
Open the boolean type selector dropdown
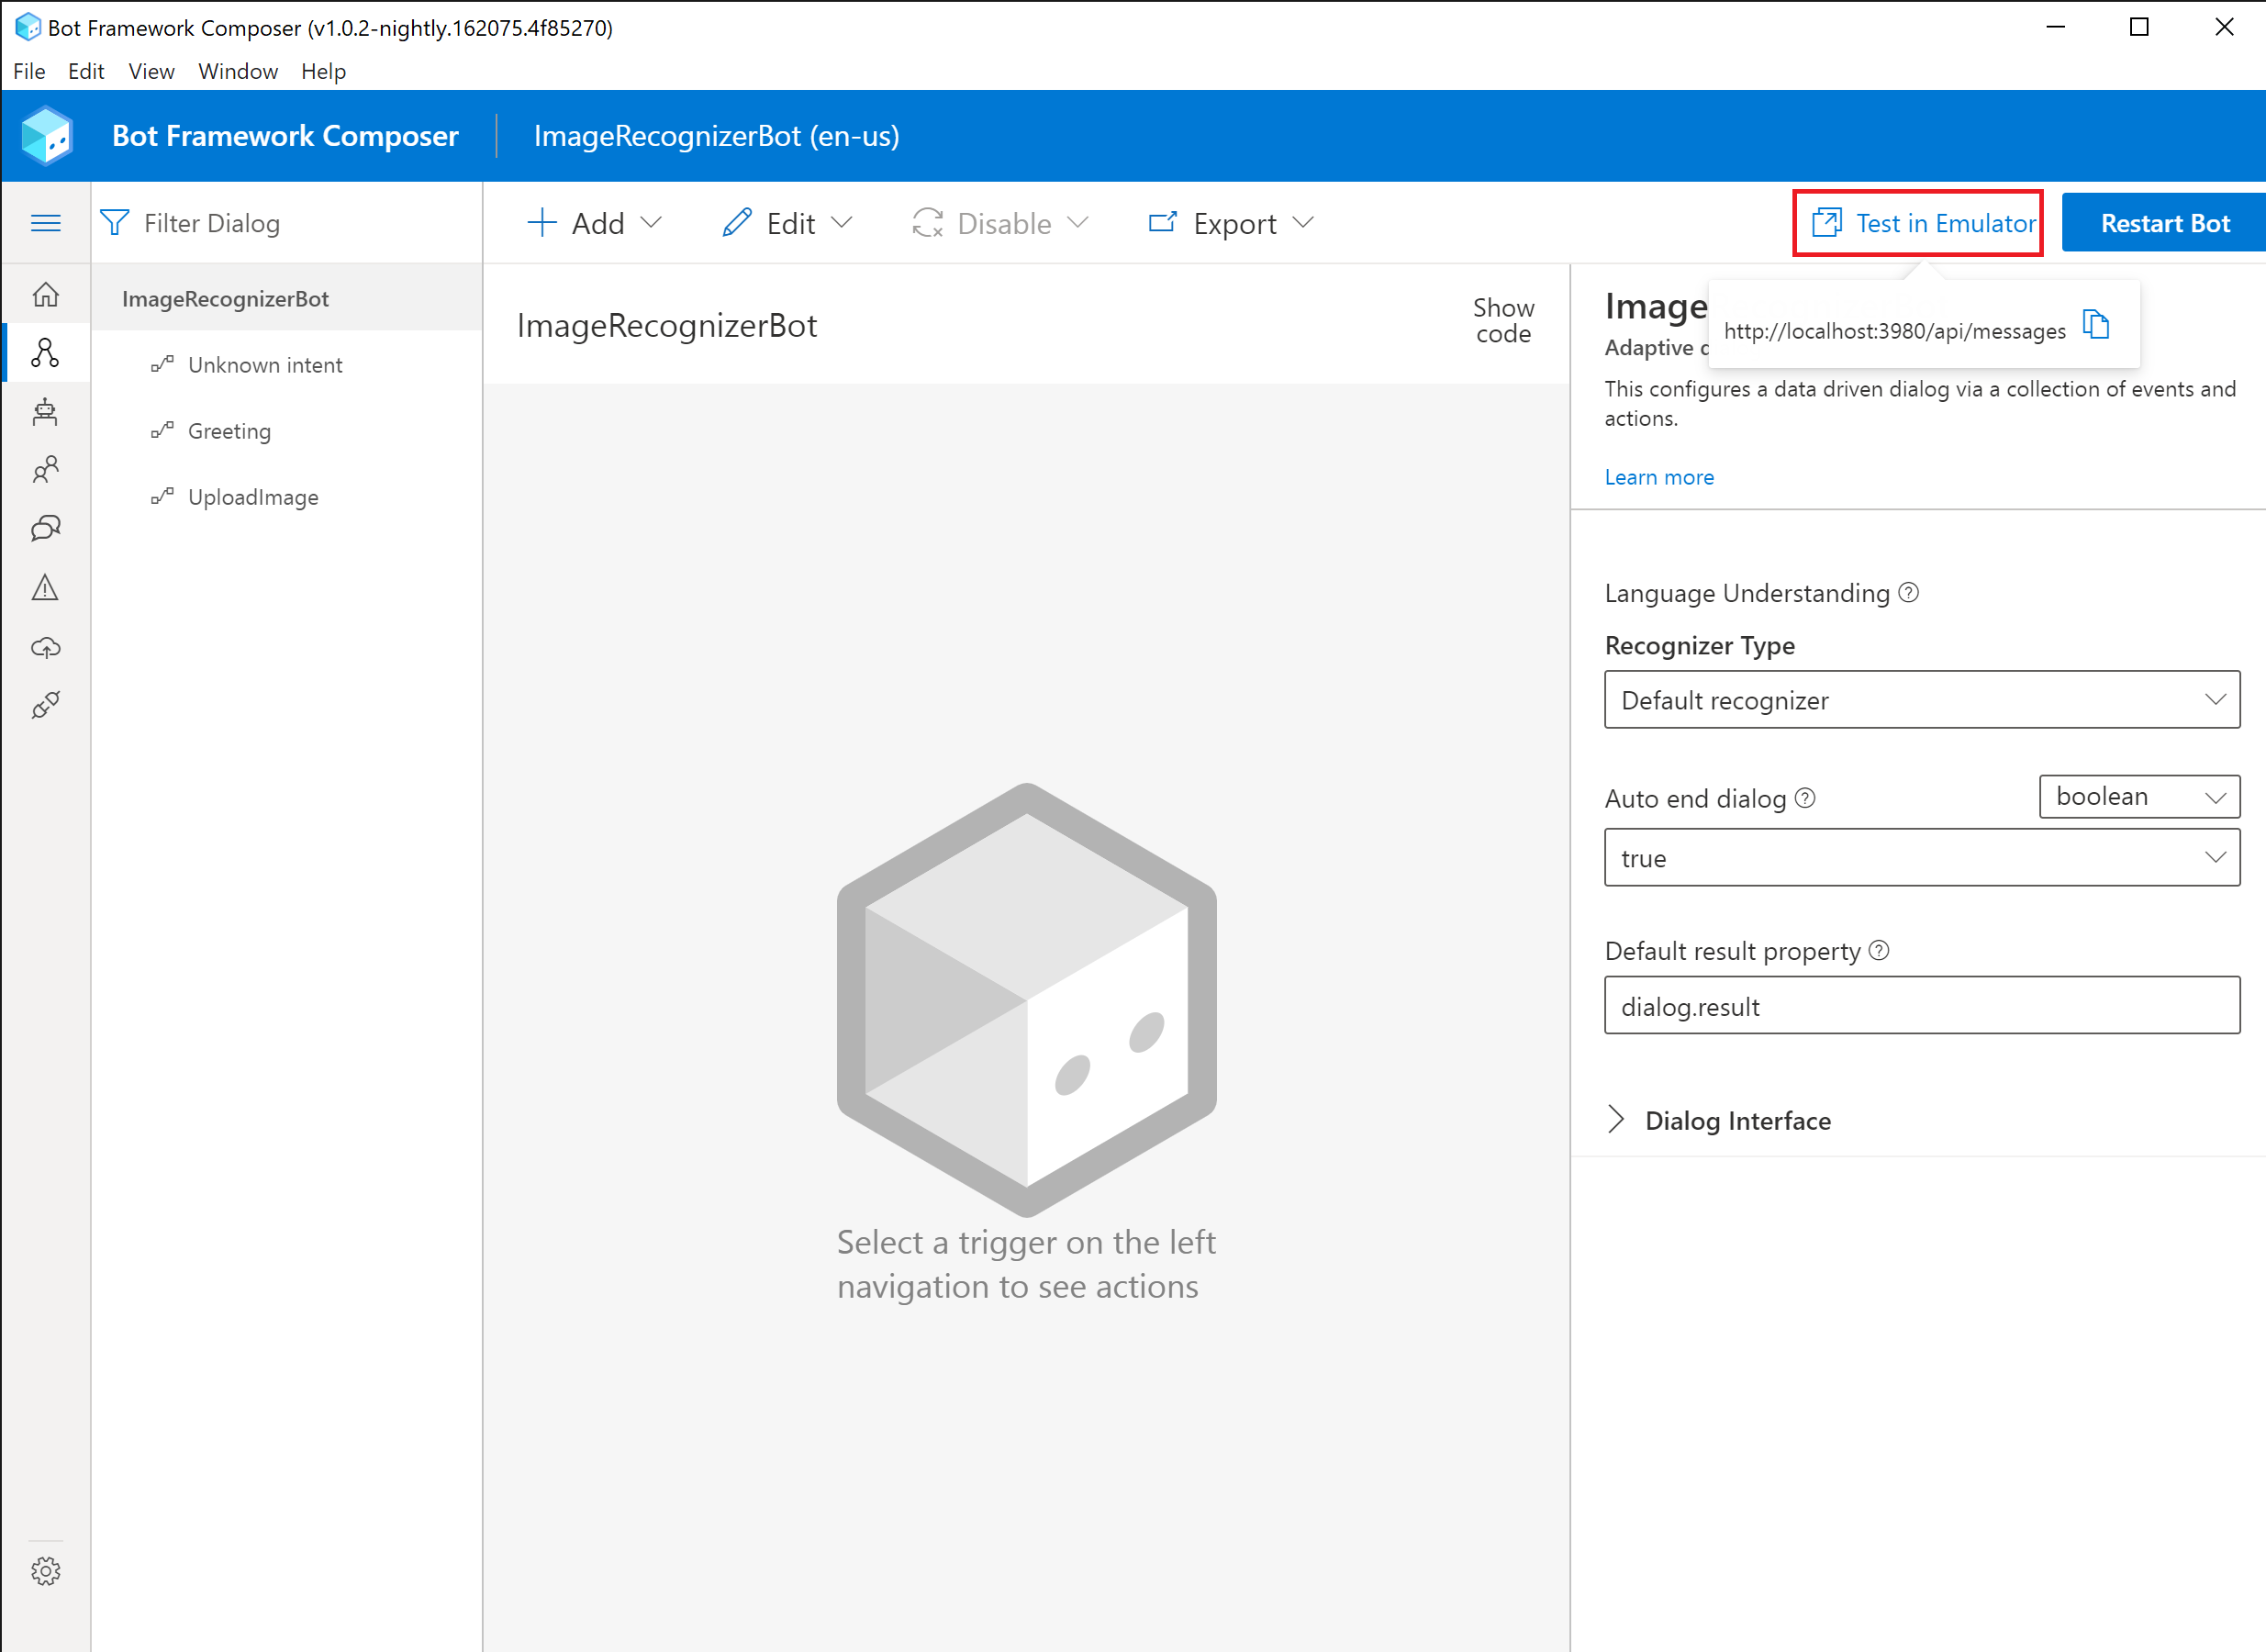pyautogui.click(x=2140, y=797)
